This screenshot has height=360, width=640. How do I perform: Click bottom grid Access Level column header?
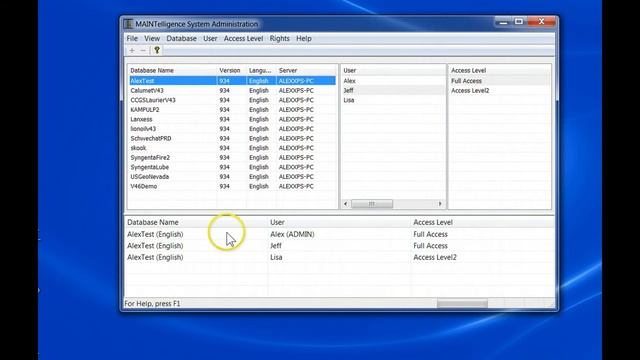point(482,222)
